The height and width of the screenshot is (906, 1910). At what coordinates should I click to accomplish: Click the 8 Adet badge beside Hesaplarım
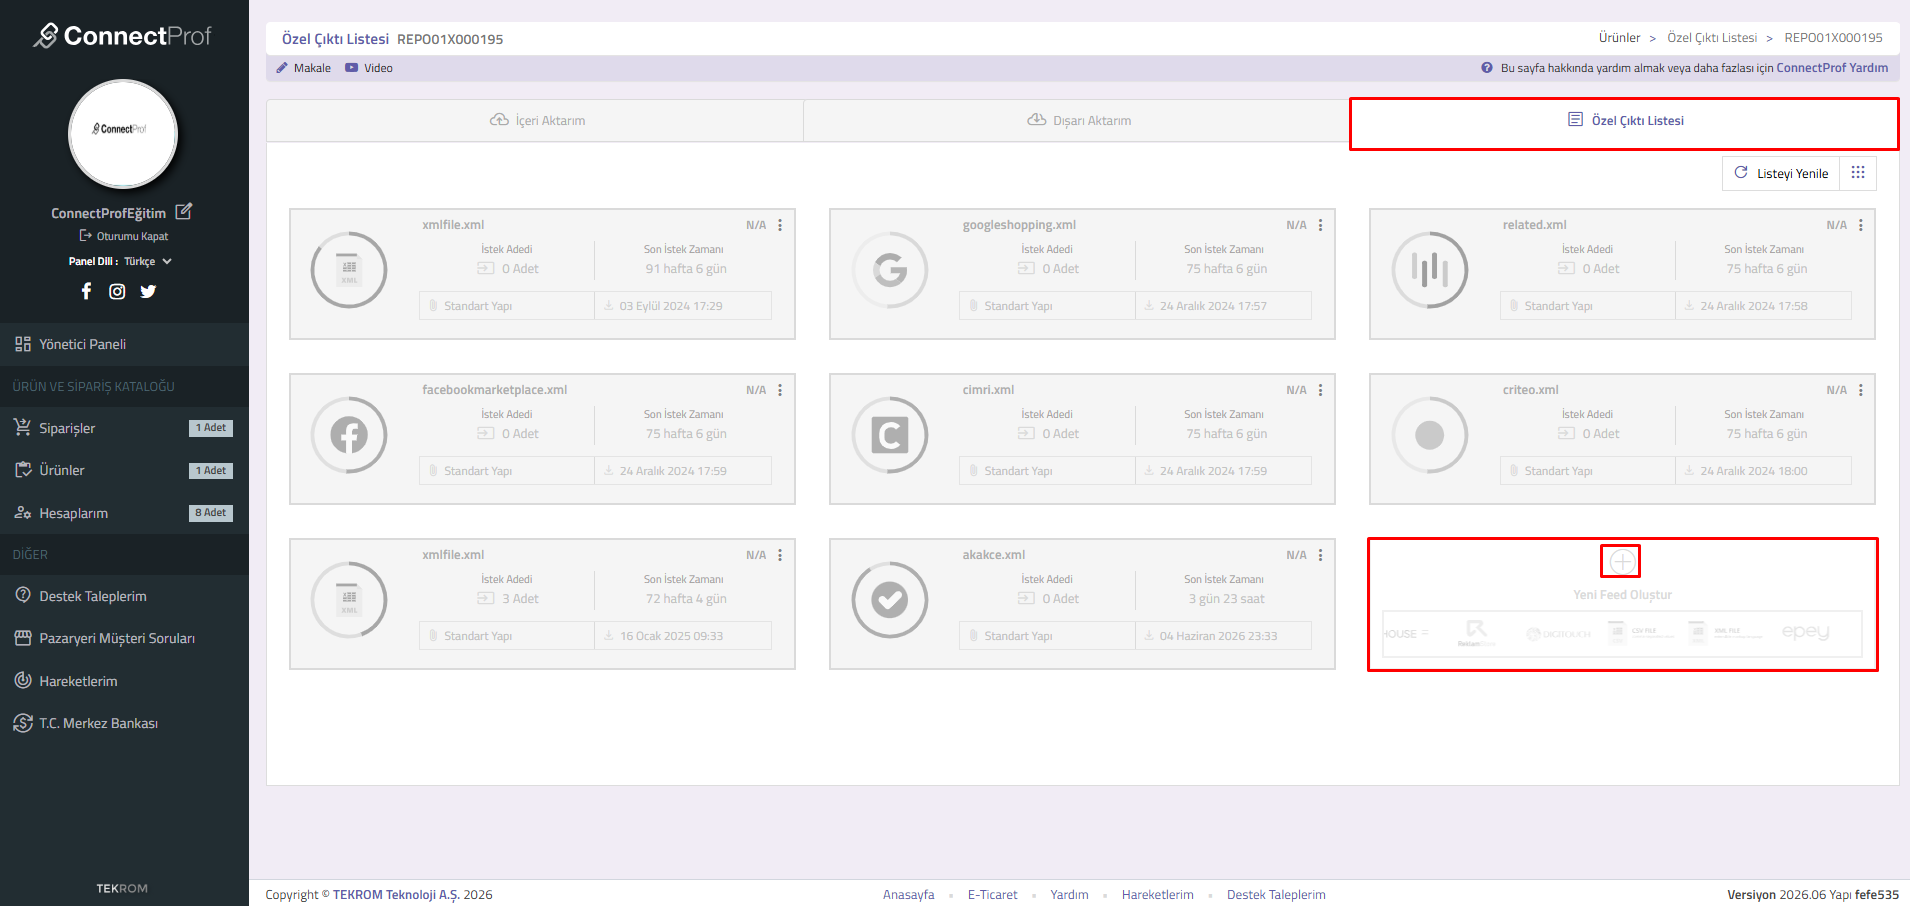tap(211, 513)
